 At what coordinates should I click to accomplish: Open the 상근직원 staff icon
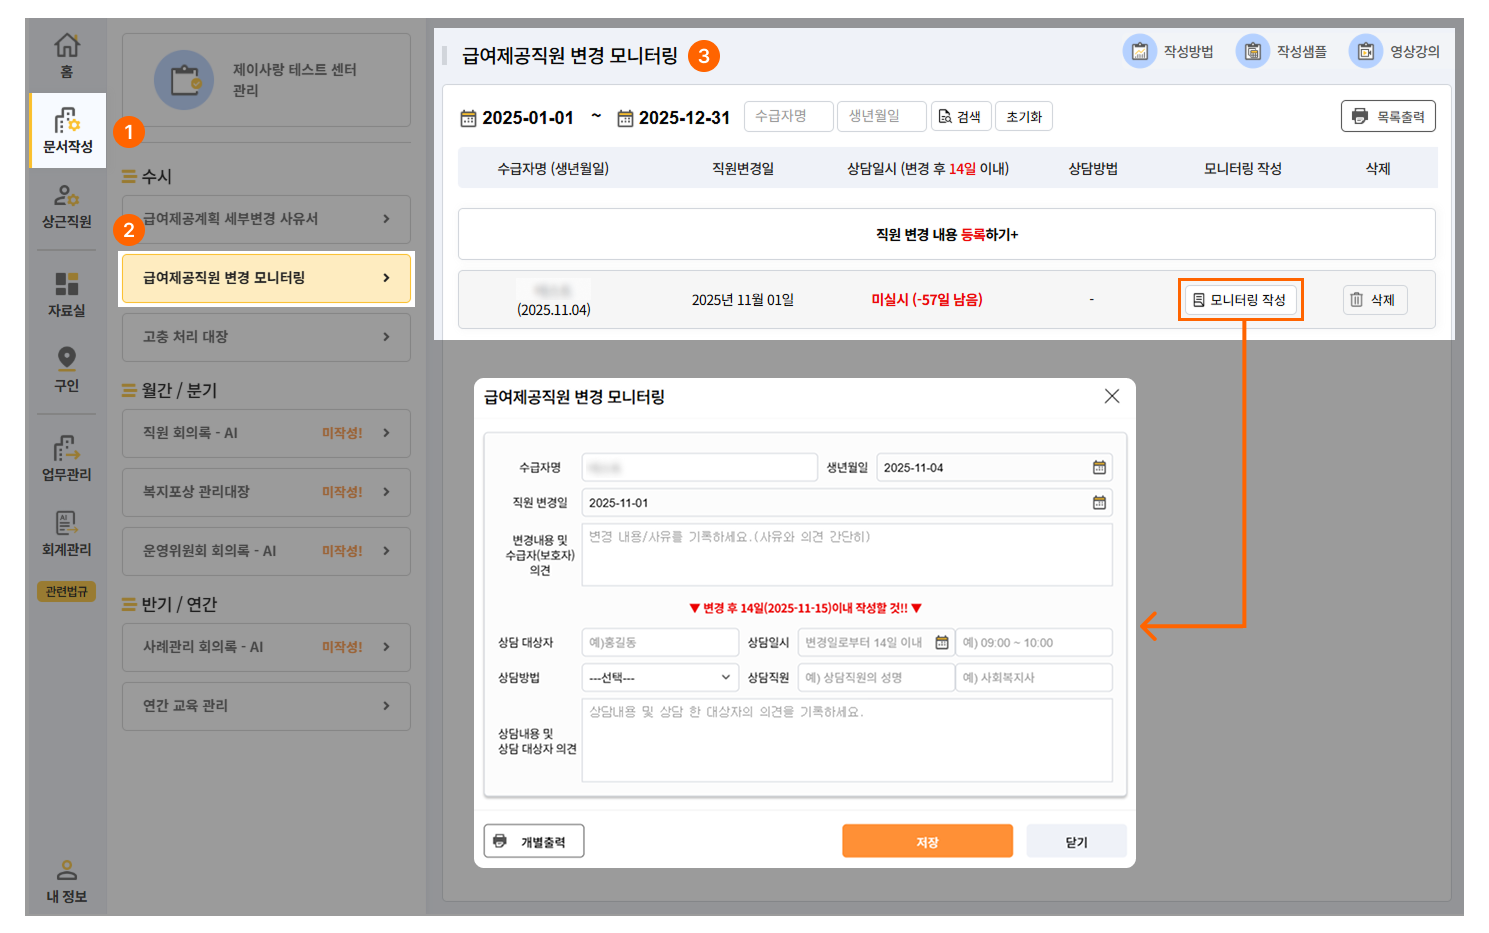[67, 197]
